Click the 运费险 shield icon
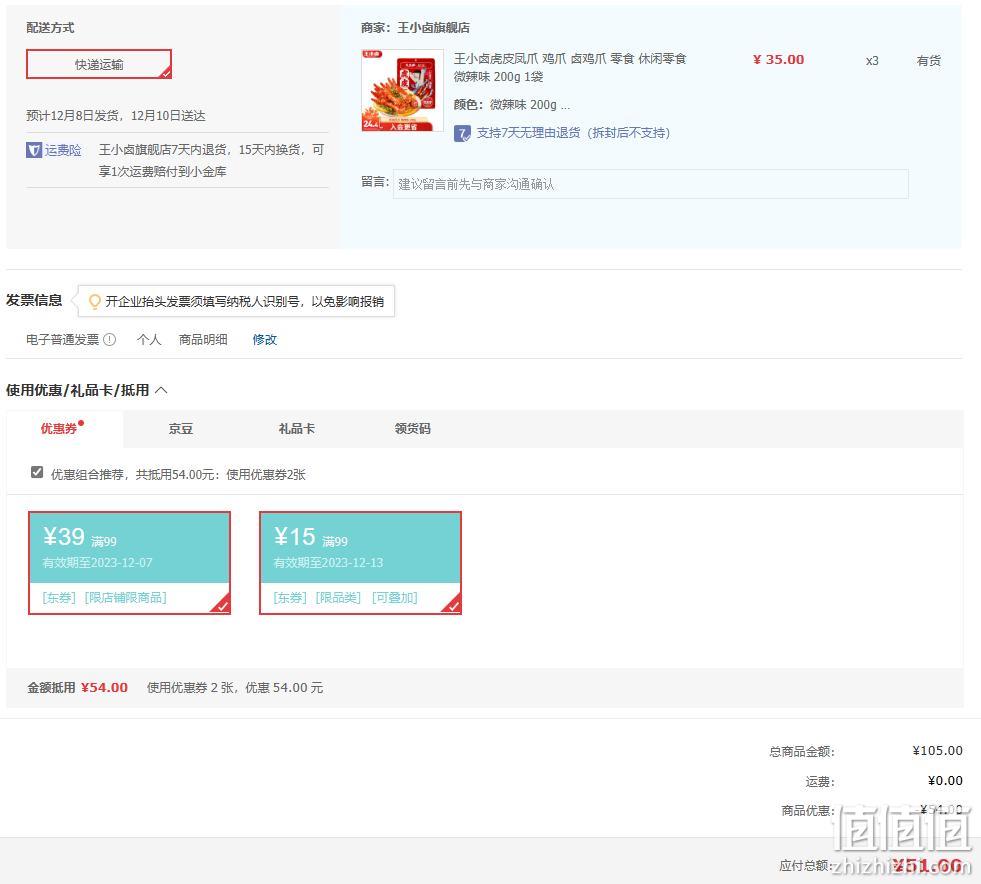 tap(34, 150)
